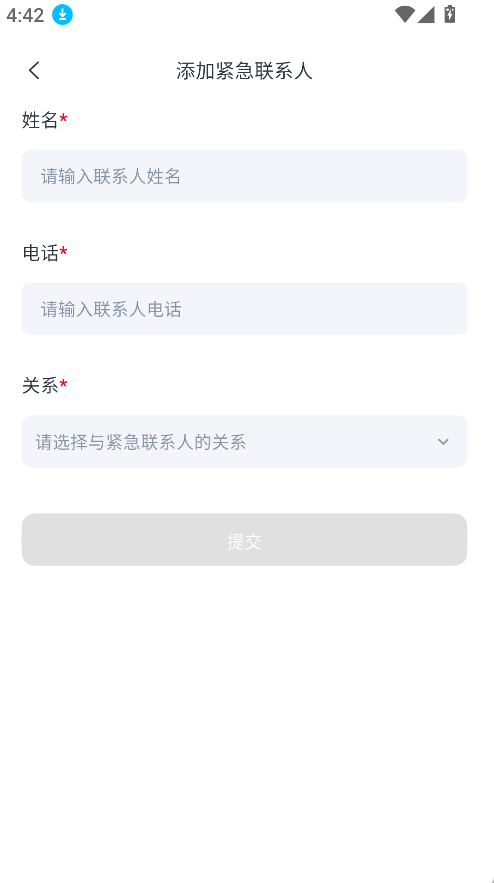
Task: Tap the 电话 field label
Action: tap(40, 253)
